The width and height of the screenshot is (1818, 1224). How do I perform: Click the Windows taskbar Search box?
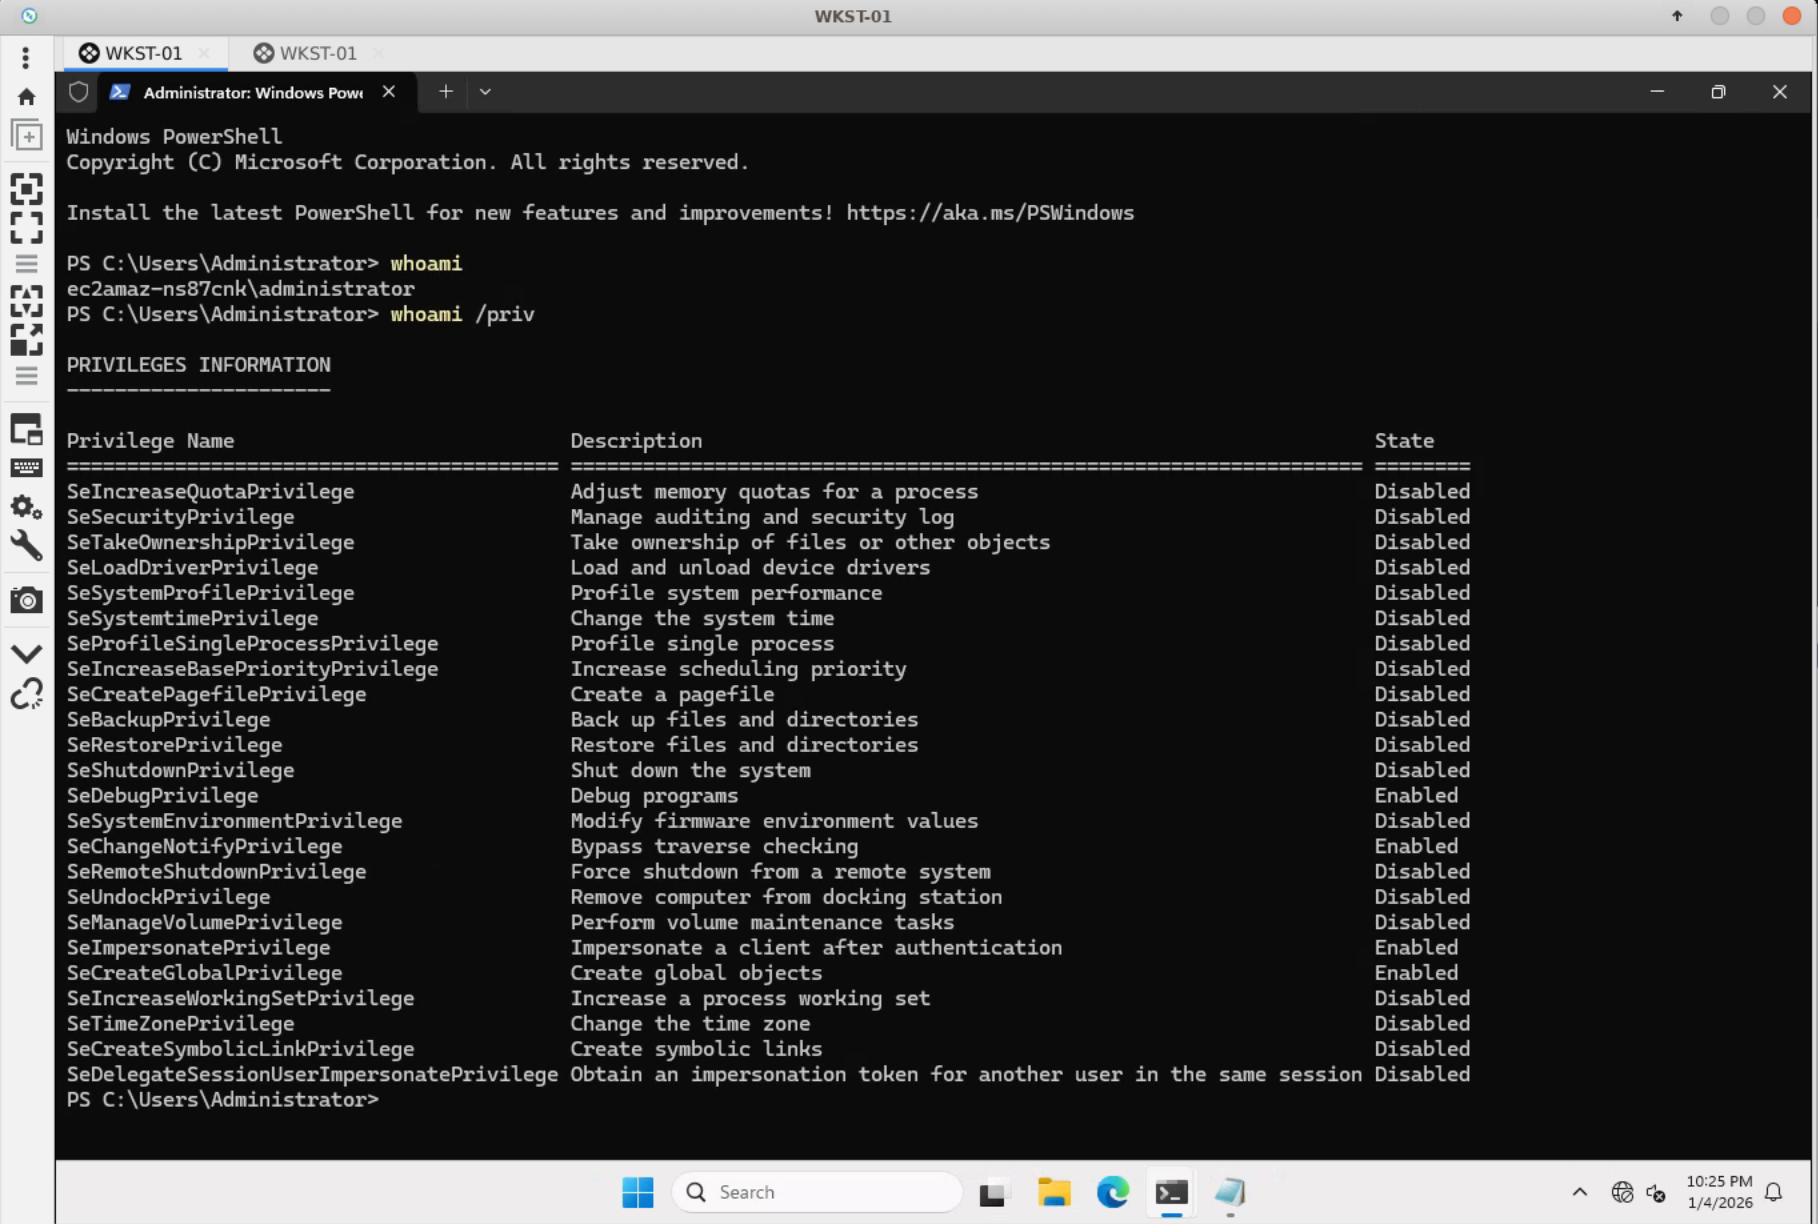(x=817, y=1192)
